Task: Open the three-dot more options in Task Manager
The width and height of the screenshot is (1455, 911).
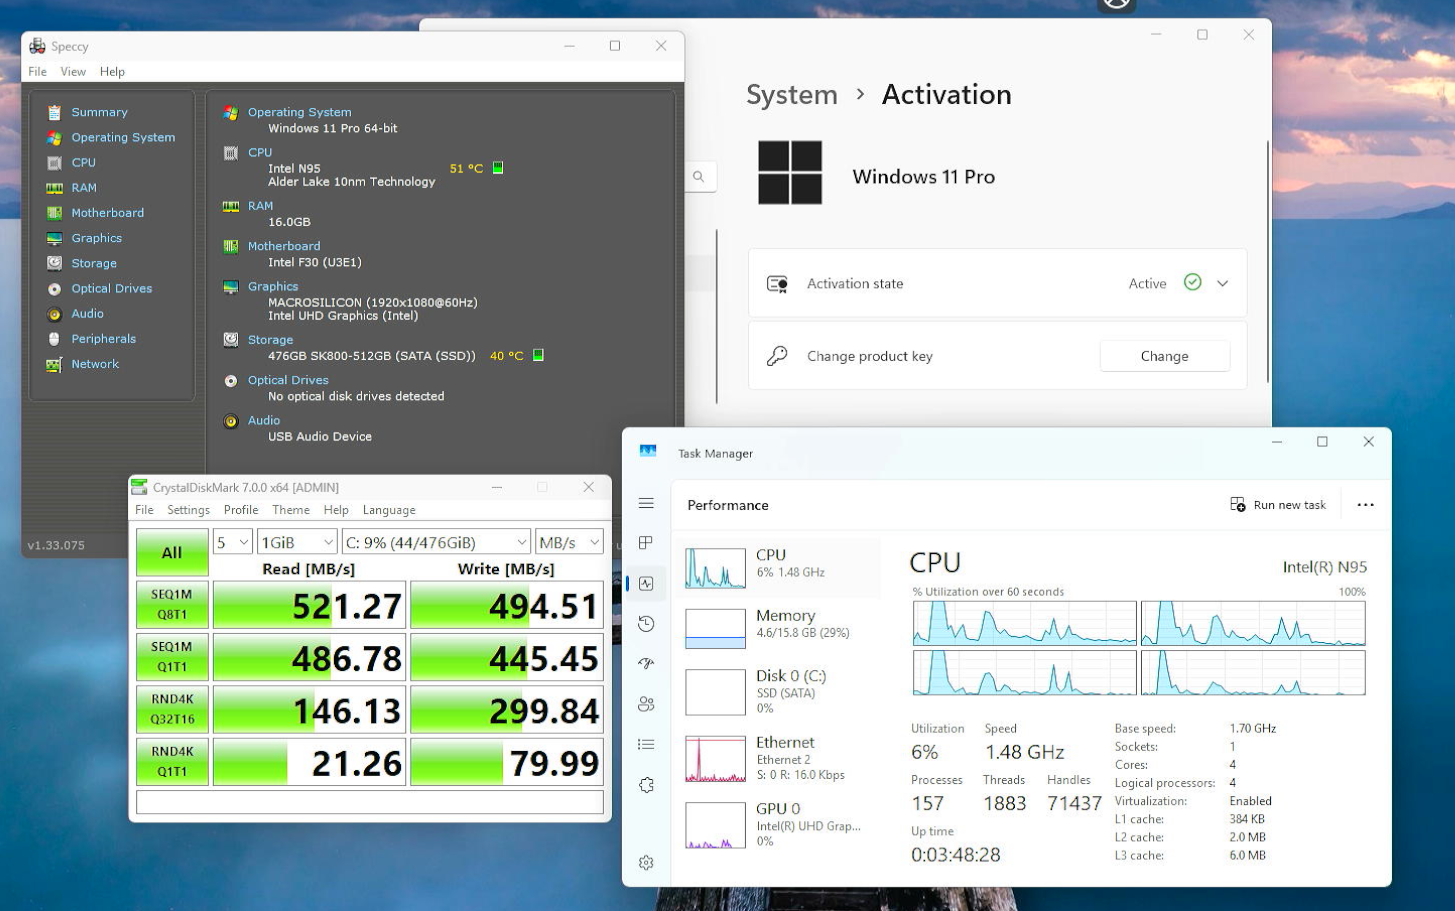Action: (x=1365, y=505)
